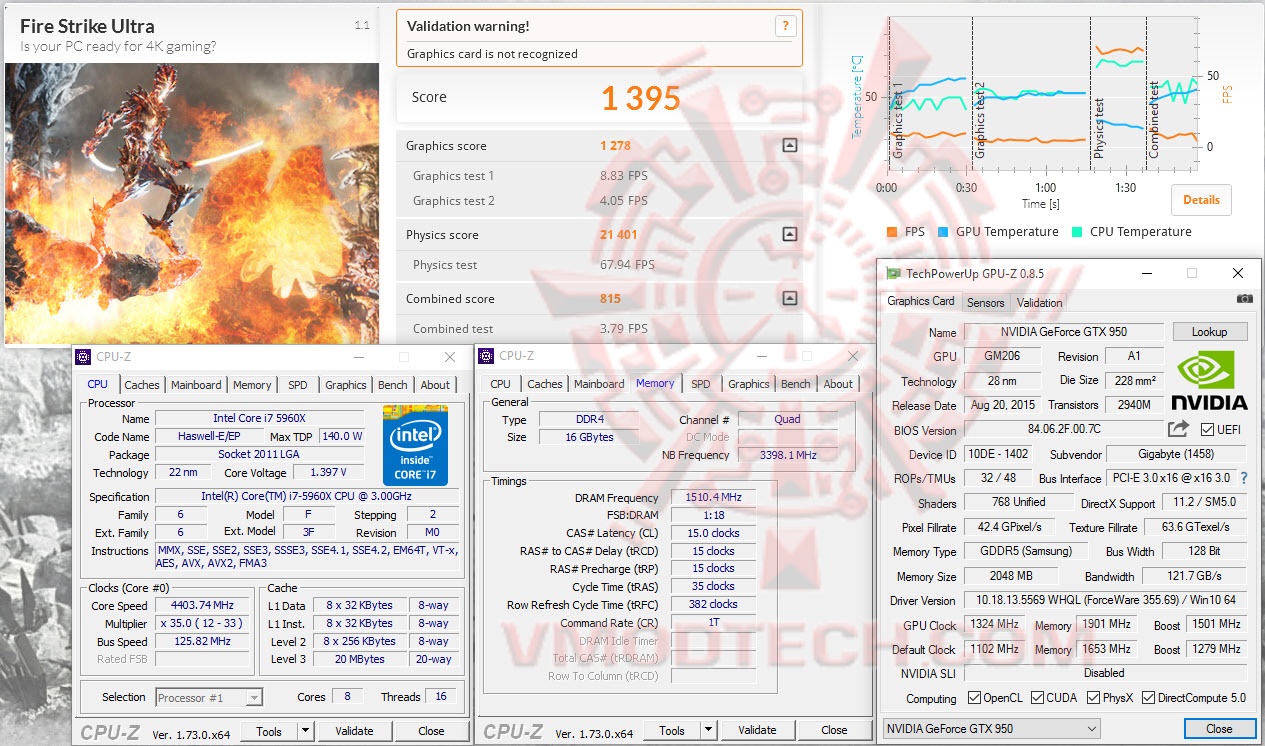Switch to Validation tab in GPU-Z

1039,302
